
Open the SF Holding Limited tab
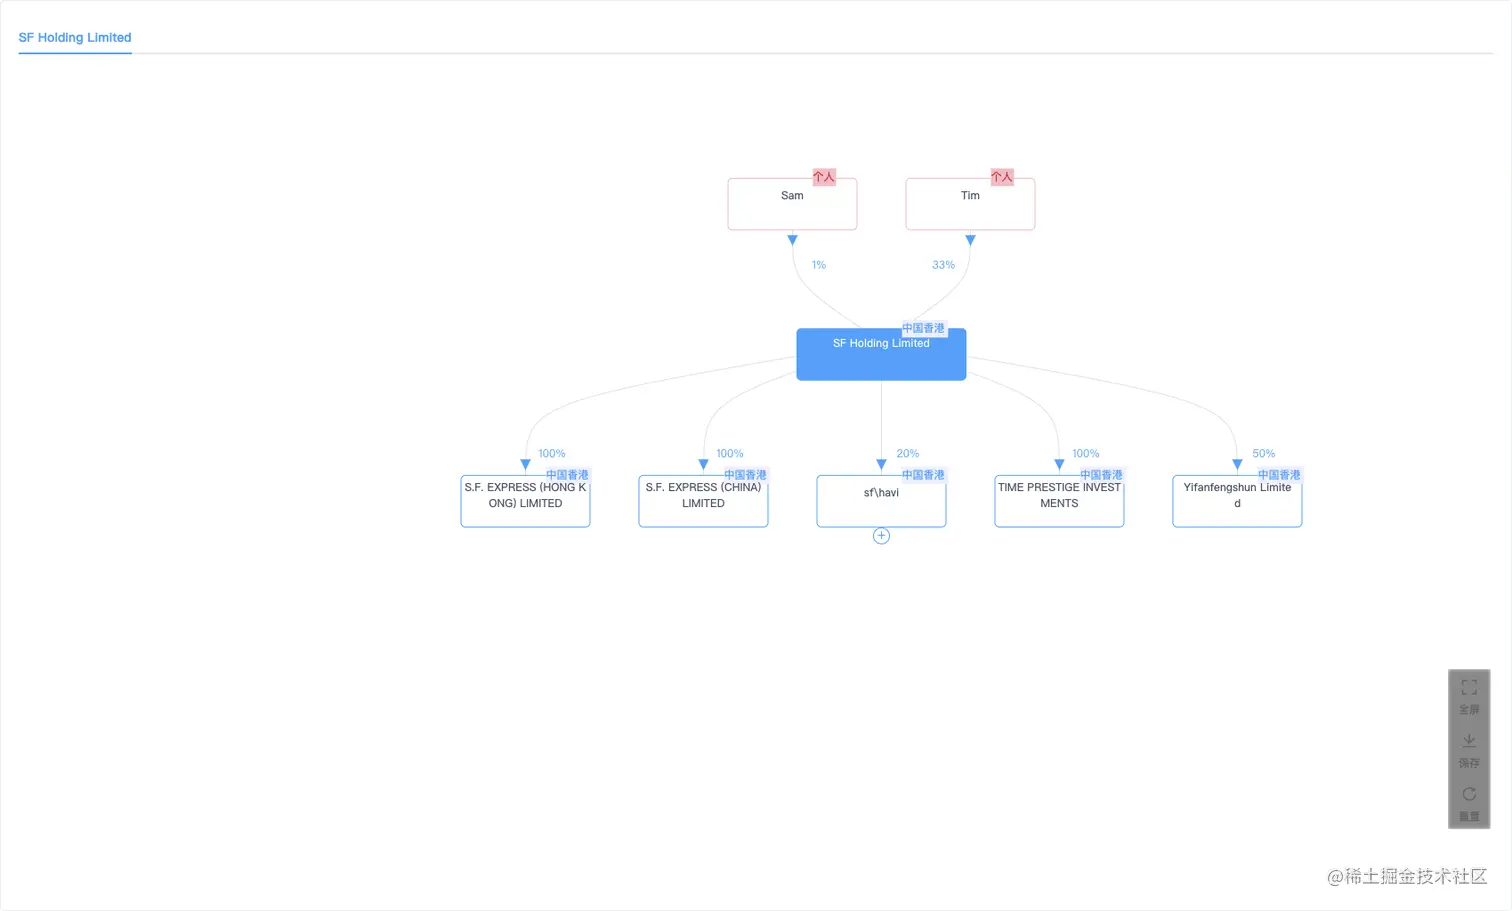pos(75,38)
